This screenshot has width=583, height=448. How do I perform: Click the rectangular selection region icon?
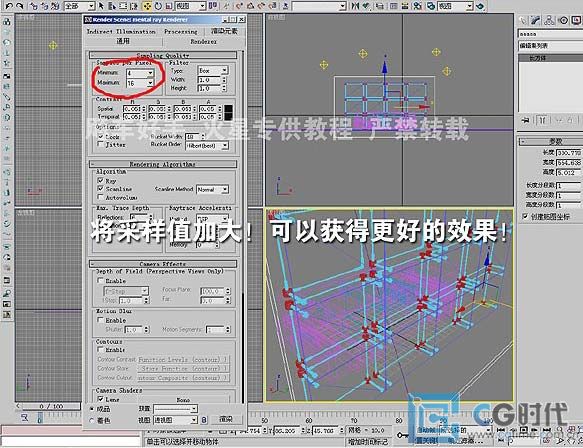pyautogui.click(x=123, y=6)
